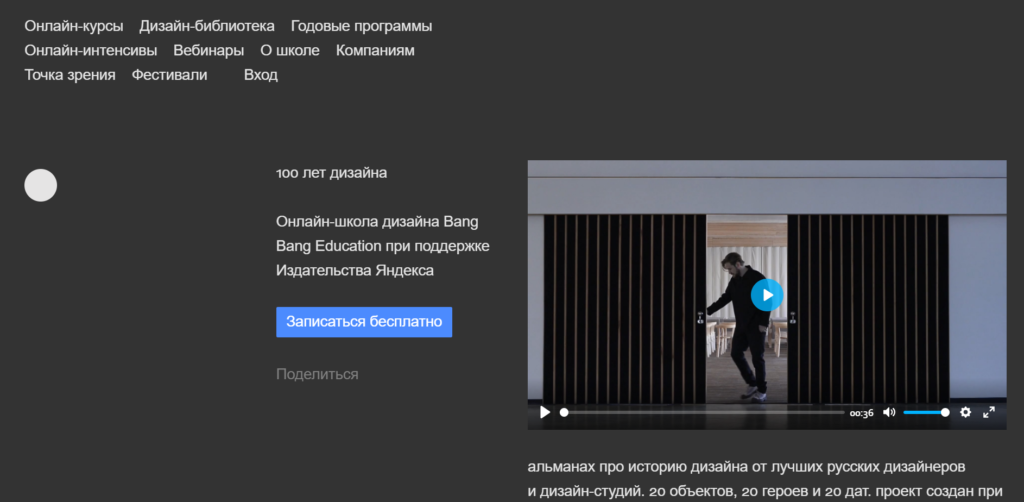Go to Годовые программы
Viewport: 1024px width, 502px height.
point(361,27)
